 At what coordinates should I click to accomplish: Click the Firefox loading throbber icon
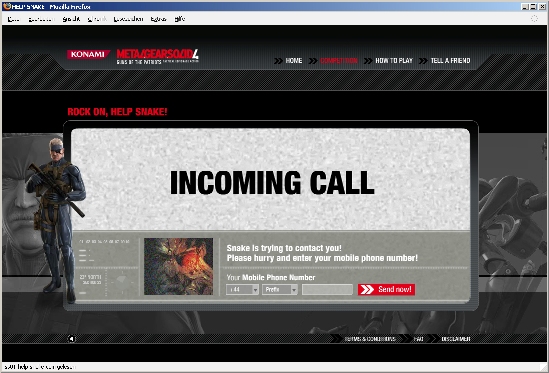(534, 19)
